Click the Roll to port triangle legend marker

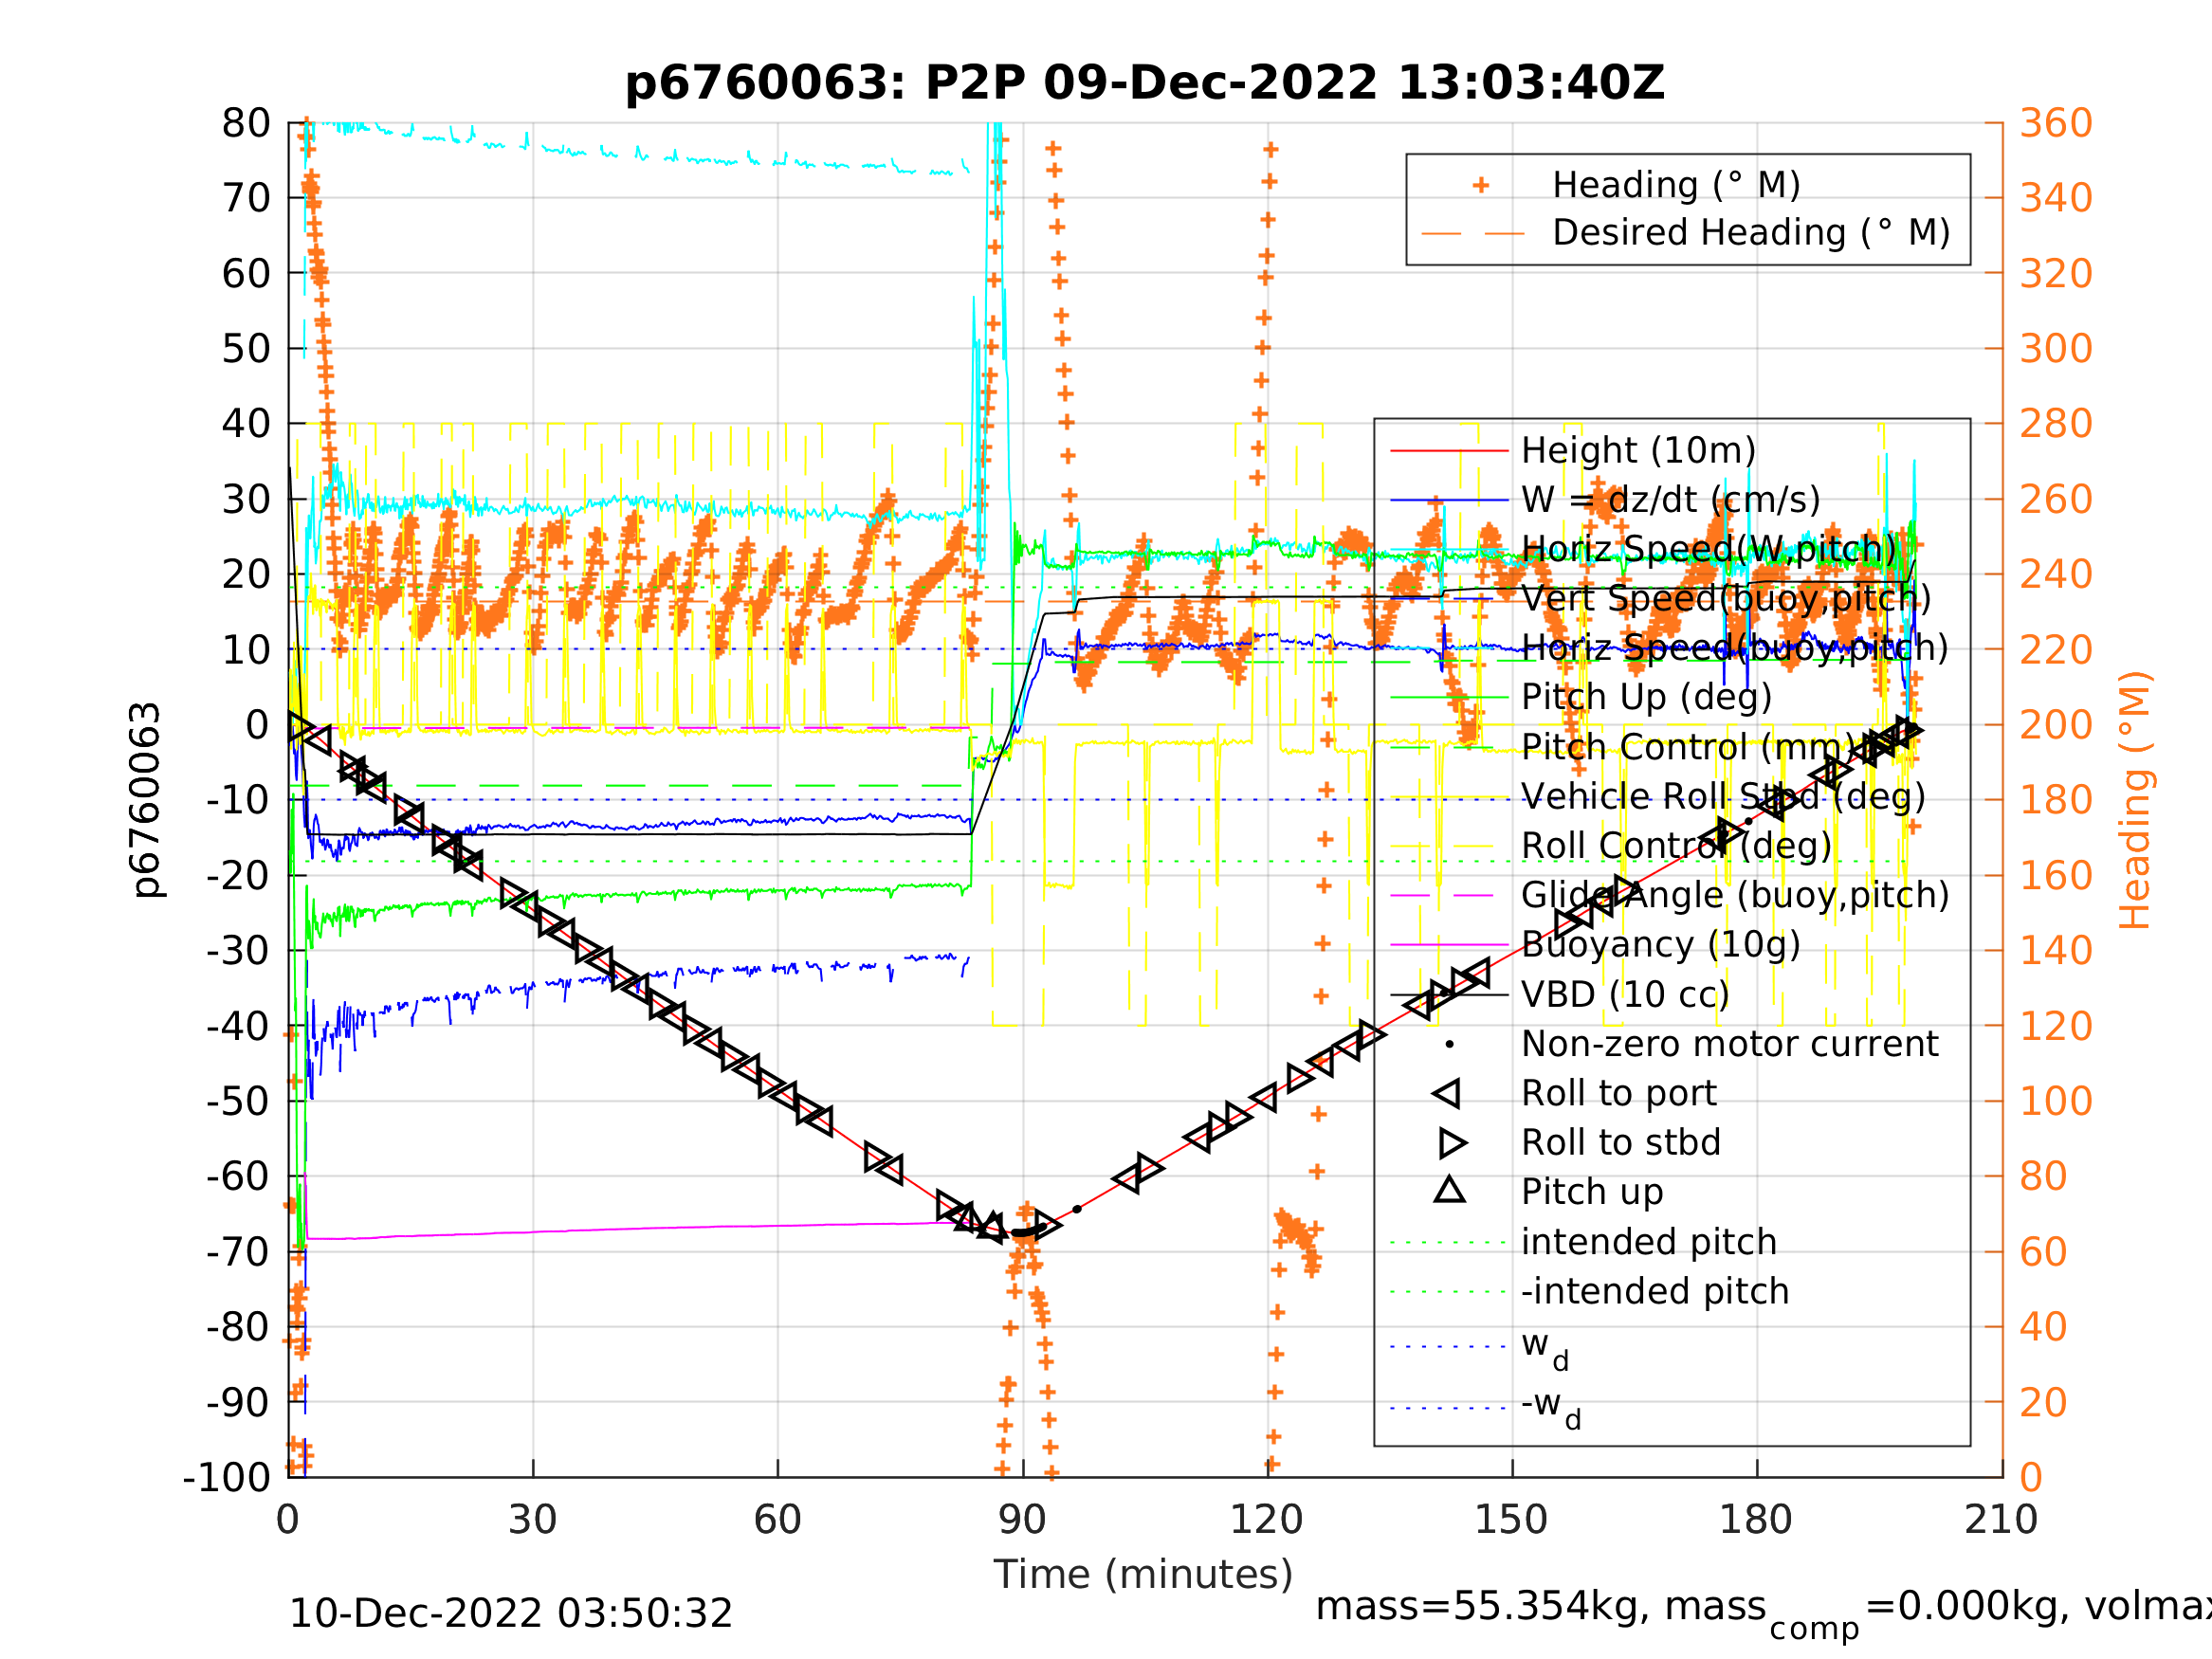(1446, 1093)
